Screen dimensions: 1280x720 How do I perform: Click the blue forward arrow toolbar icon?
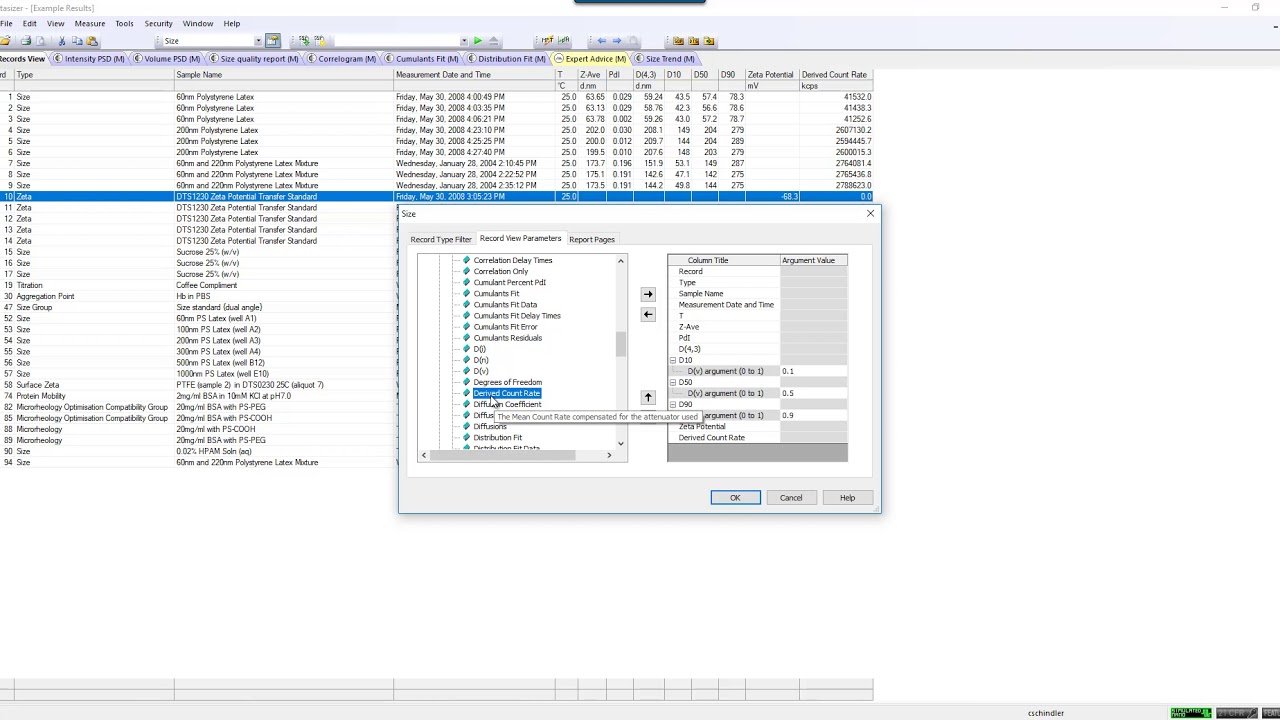click(x=616, y=41)
